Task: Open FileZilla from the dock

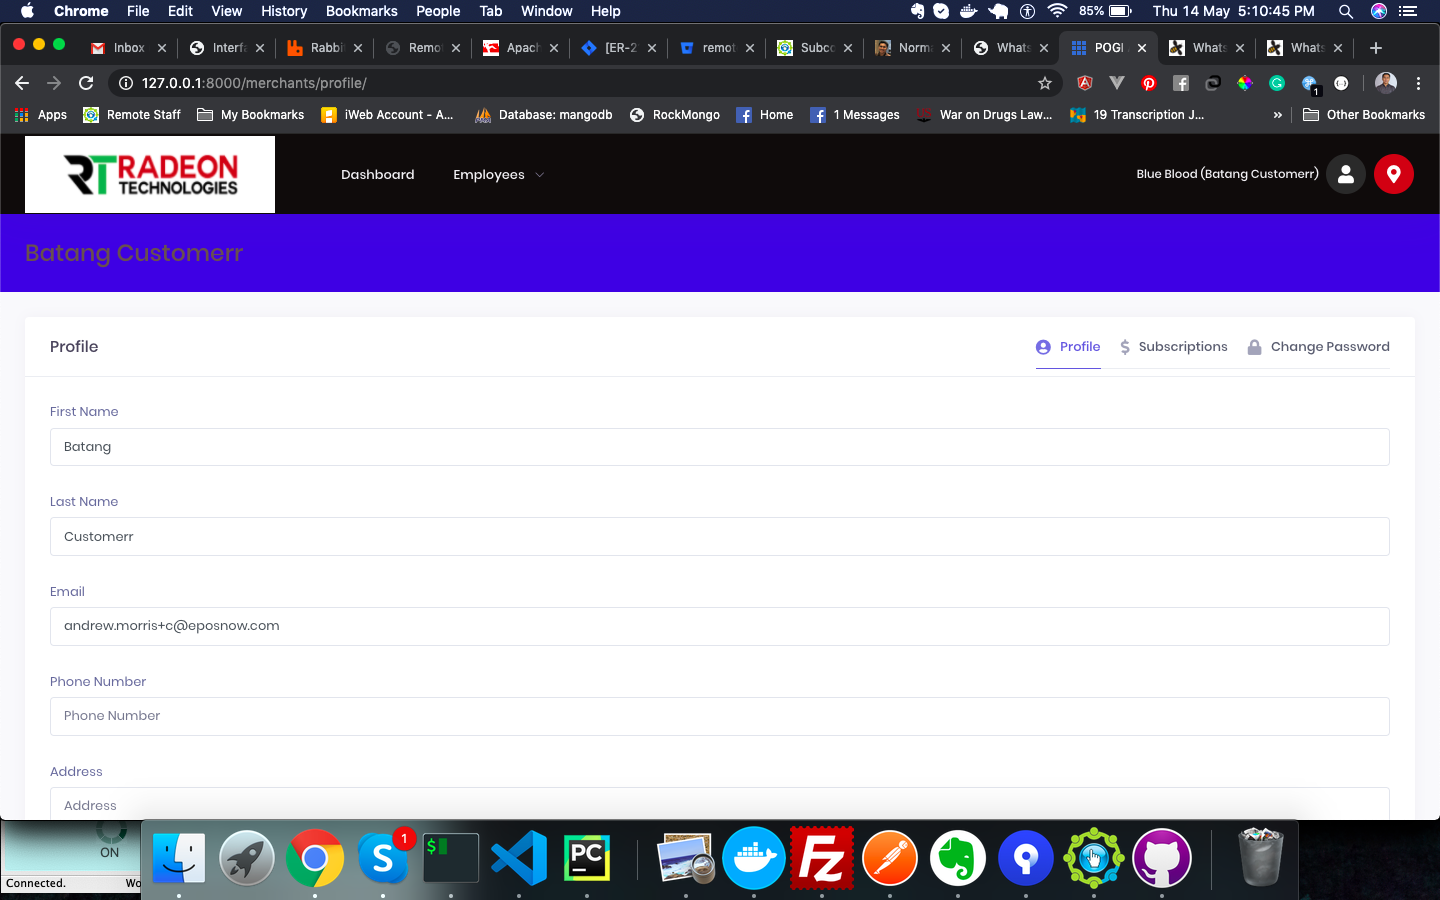Action: [822, 858]
